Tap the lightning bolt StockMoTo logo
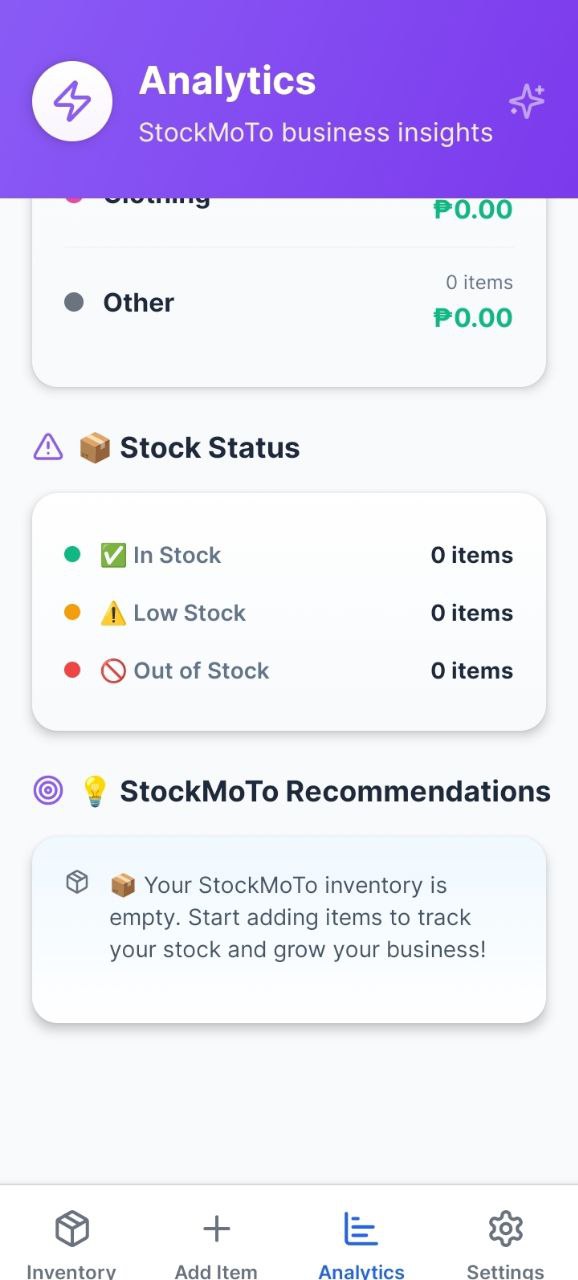Image resolution: width=578 pixels, height=1280 pixels. (72, 100)
